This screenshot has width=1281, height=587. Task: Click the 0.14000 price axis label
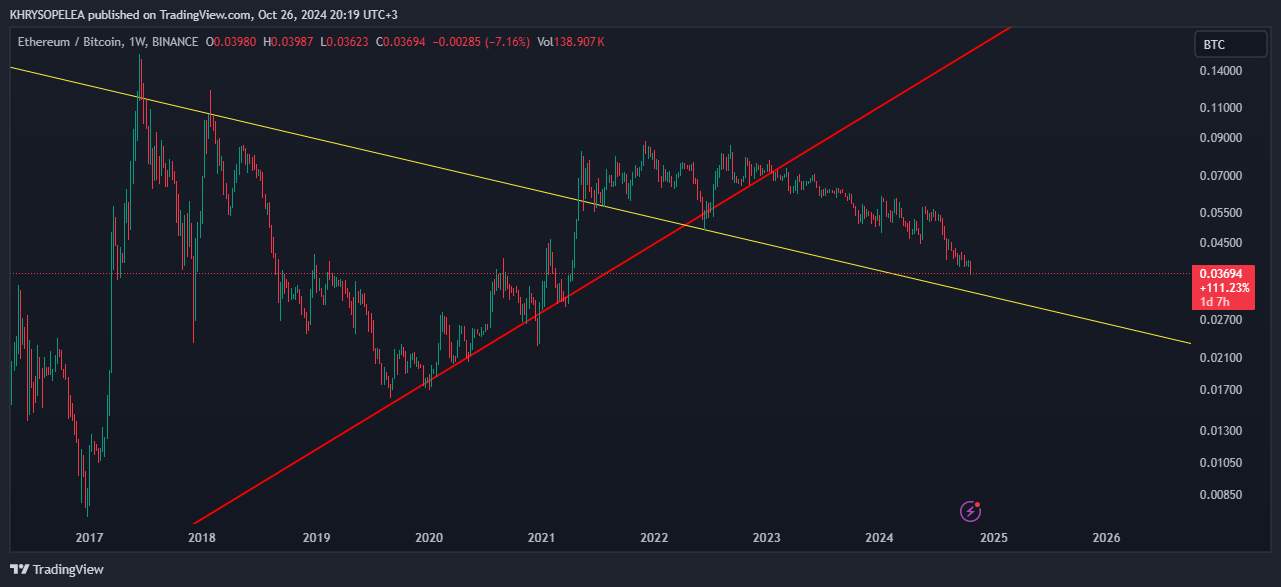(1220, 71)
